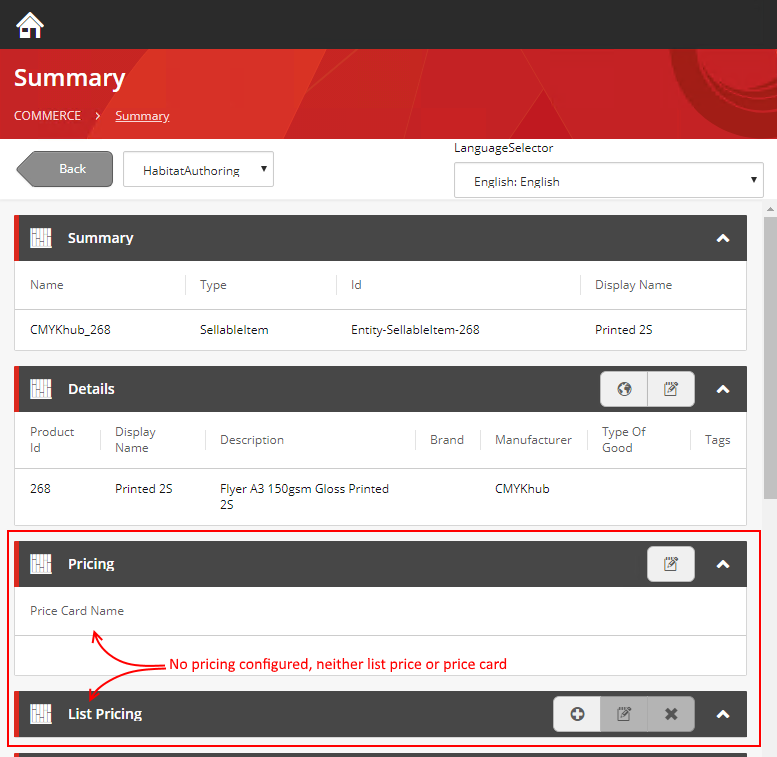Click the edit icon in Pricing header
Viewport: 777px width, 757px height.
(x=671, y=564)
